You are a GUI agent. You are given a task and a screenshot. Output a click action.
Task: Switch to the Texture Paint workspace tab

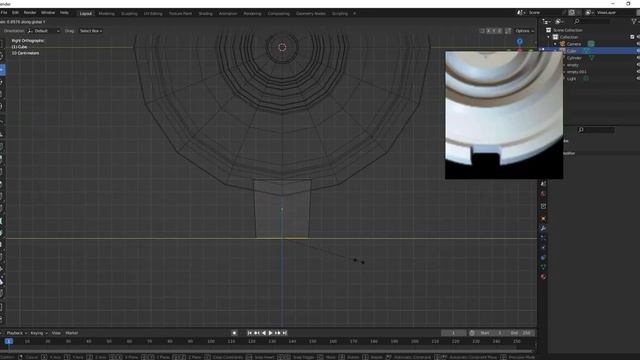pos(180,13)
